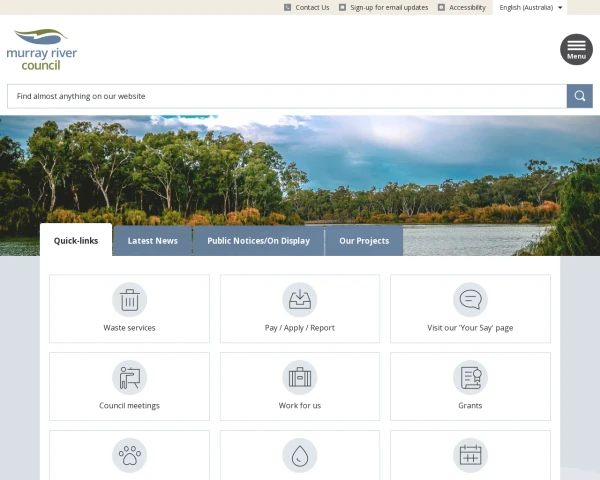Open the hamburger Menu button

tap(576, 49)
